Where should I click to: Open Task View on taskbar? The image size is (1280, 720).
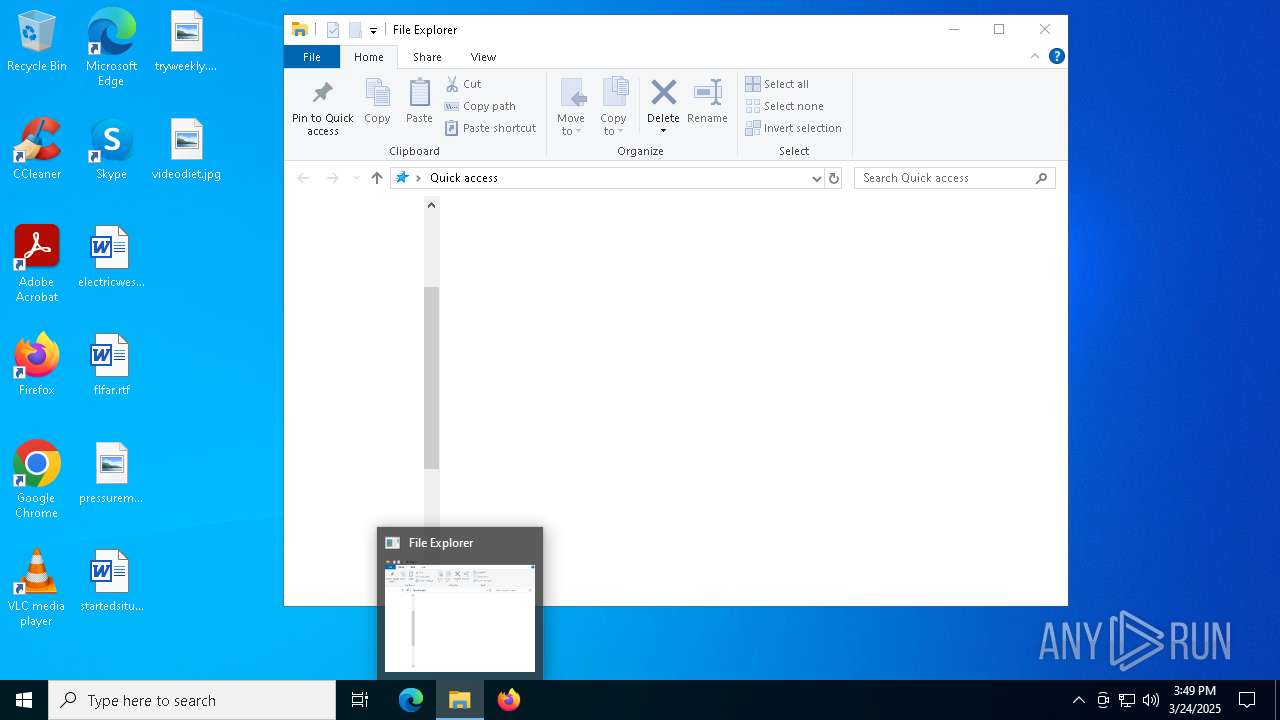click(x=360, y=700)
